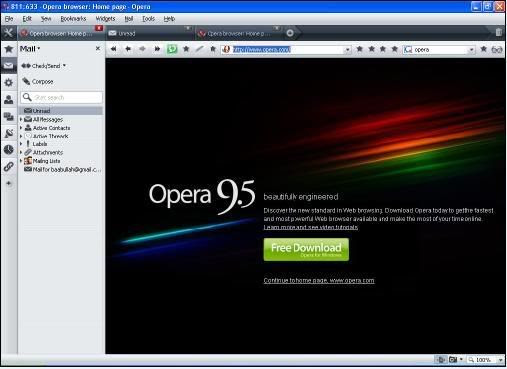This screenshot has width=507, height=369.
Task: Click the URL address field
Action: point(287,50)
